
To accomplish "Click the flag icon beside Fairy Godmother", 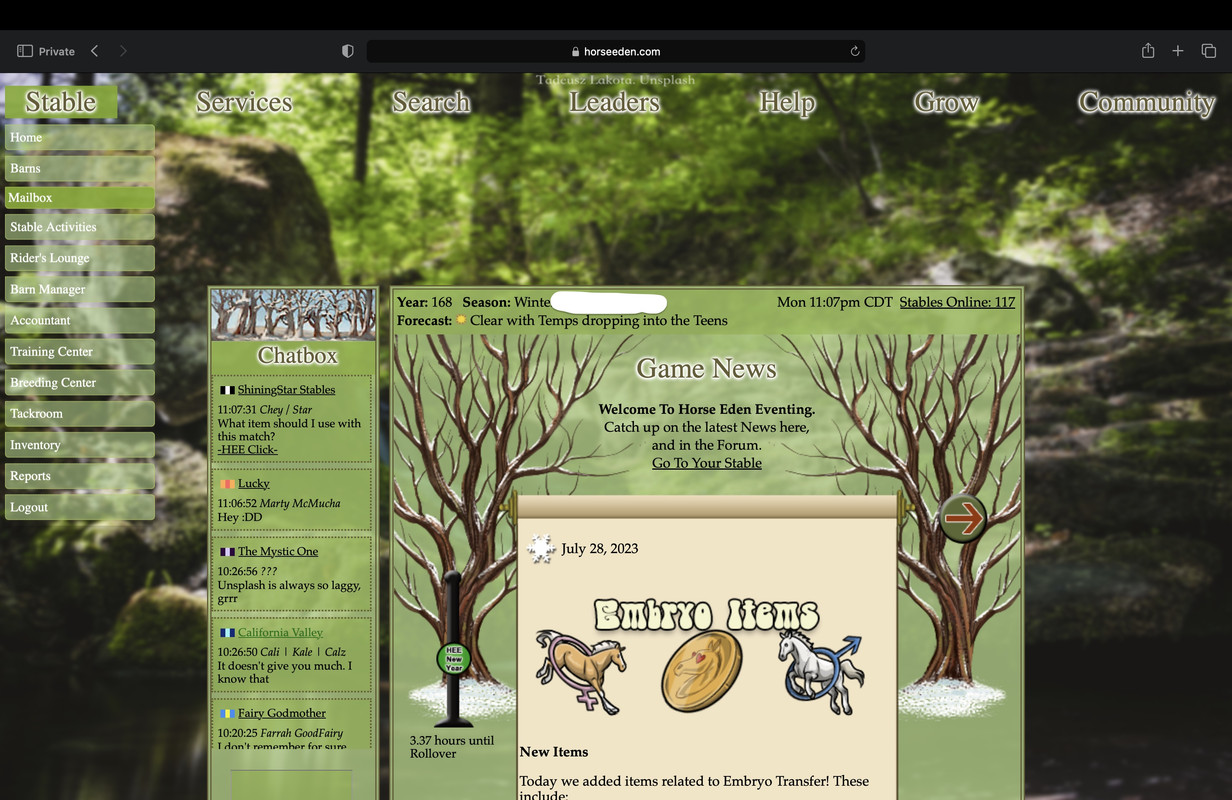I will (x=227, y=714).
